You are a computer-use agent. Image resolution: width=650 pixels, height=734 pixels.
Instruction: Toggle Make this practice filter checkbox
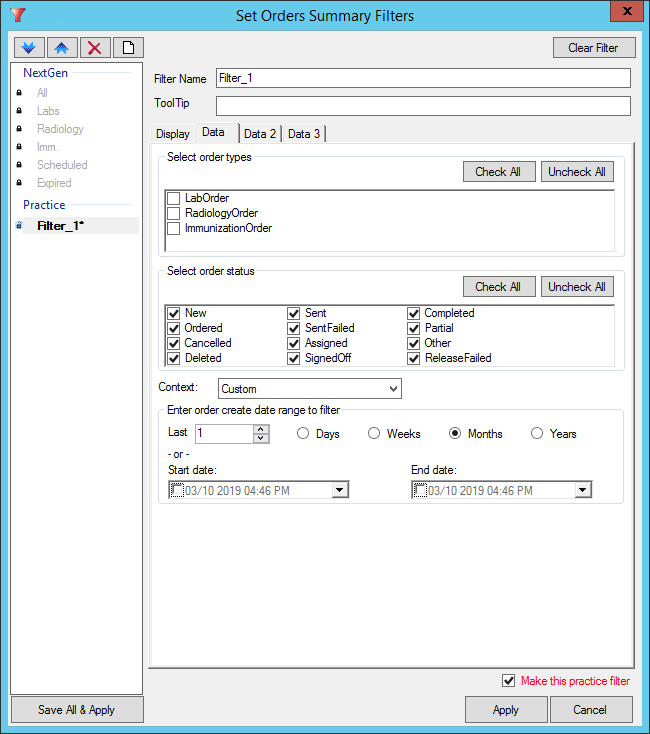click(508, 681)
